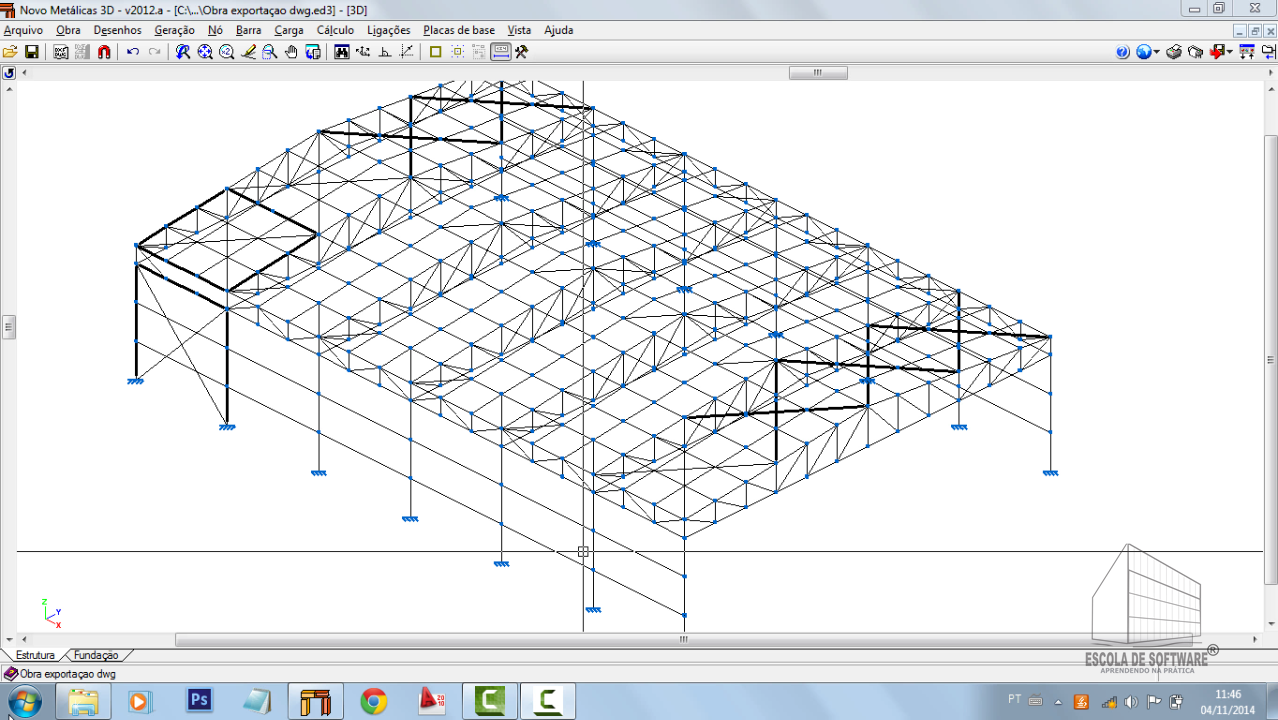
Task: Click the yellow square window selection icon
Action: [x=435, y=52]
